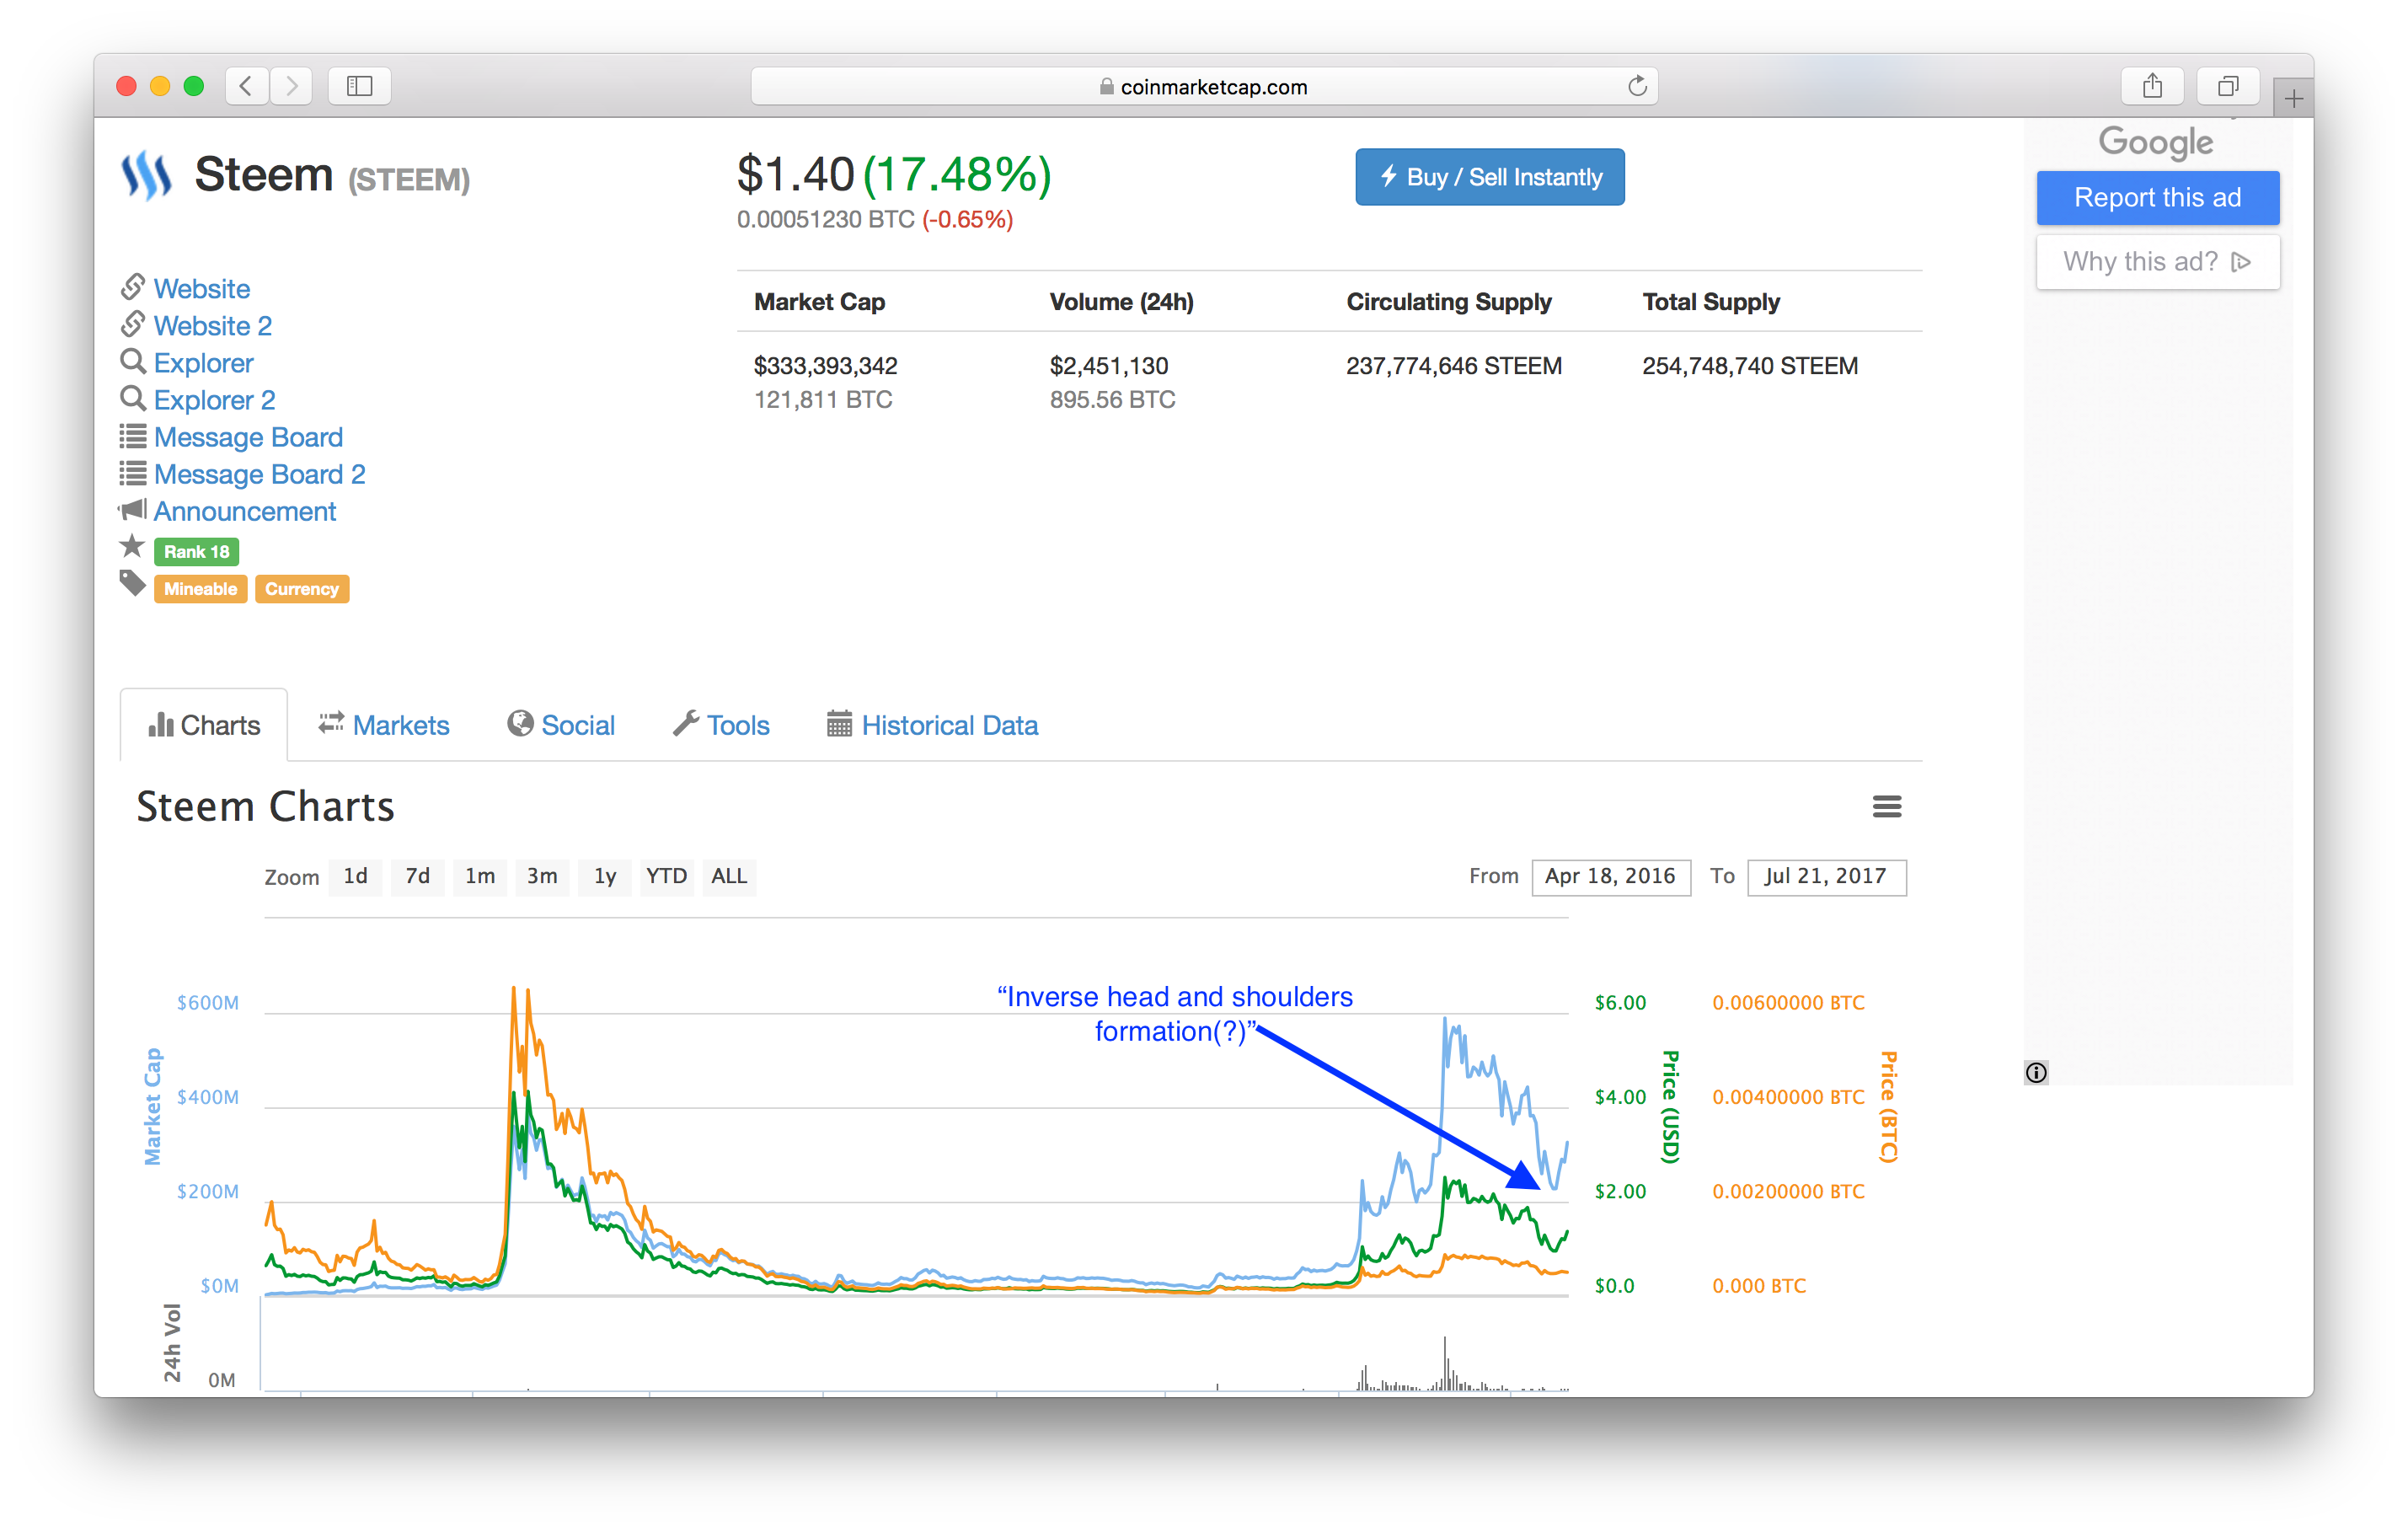Reload the page with the refresh icon
The width and height of the screenshot is (2408, 1532).
point(1636,86)
